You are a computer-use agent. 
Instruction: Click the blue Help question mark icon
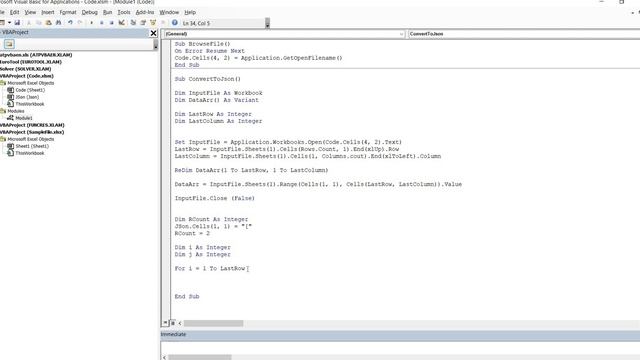pos(175,23)
